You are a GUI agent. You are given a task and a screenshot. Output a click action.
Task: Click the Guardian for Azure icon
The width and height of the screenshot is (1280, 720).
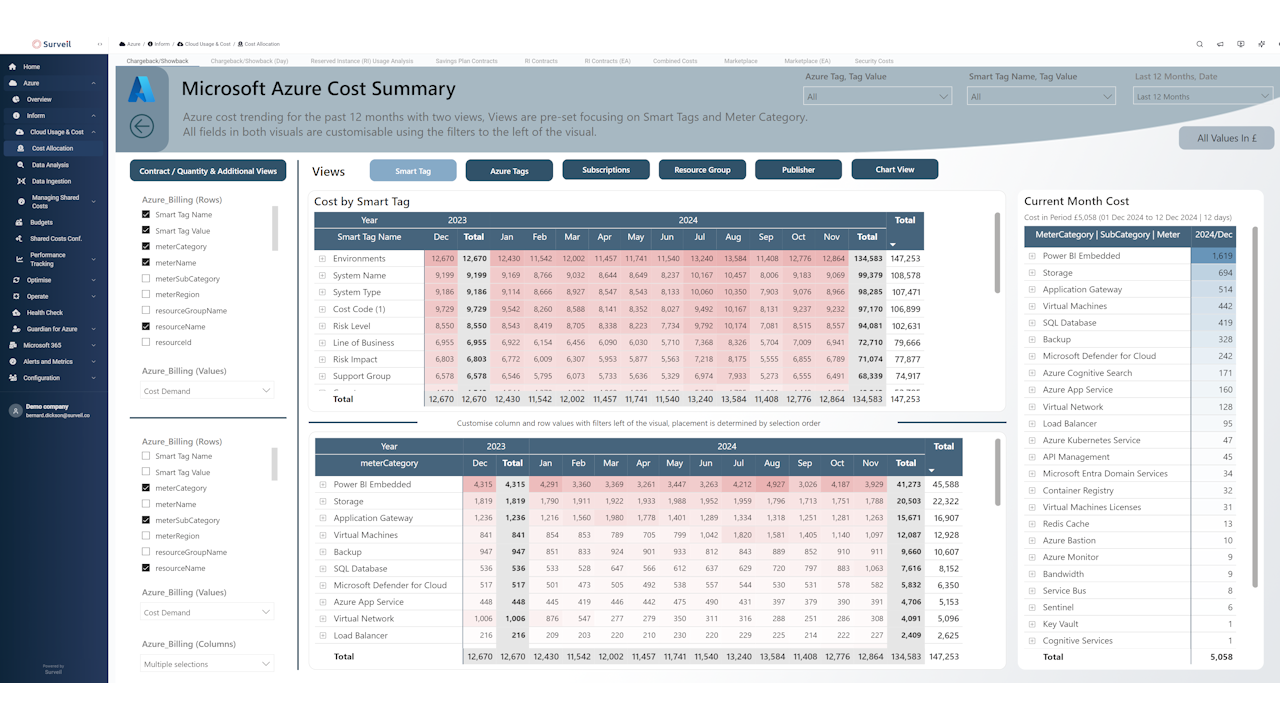click(x=17, y=329)
